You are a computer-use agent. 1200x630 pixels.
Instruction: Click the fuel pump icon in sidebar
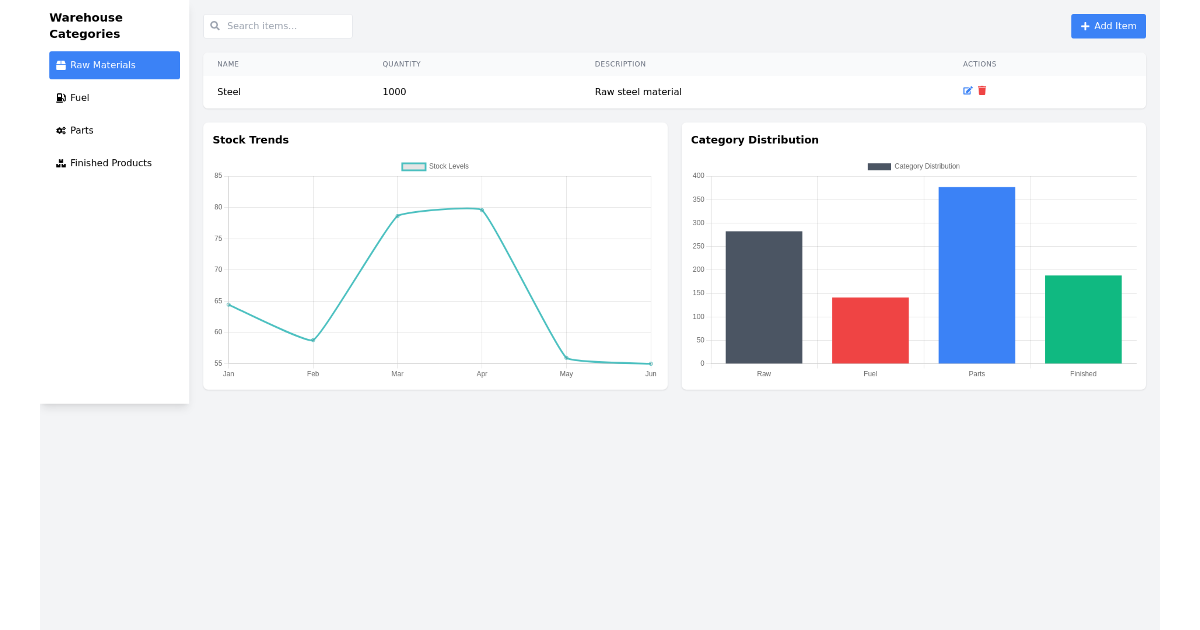(59, 97)
